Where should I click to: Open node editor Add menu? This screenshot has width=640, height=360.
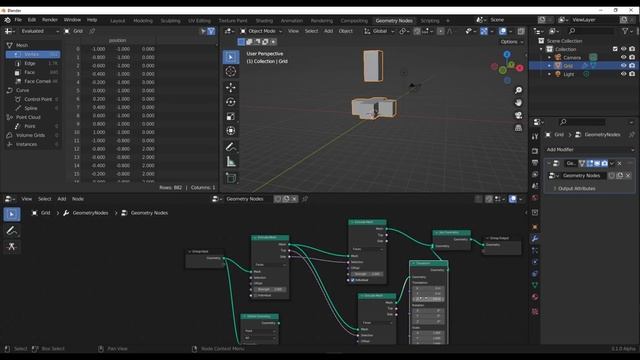(62, 199)
